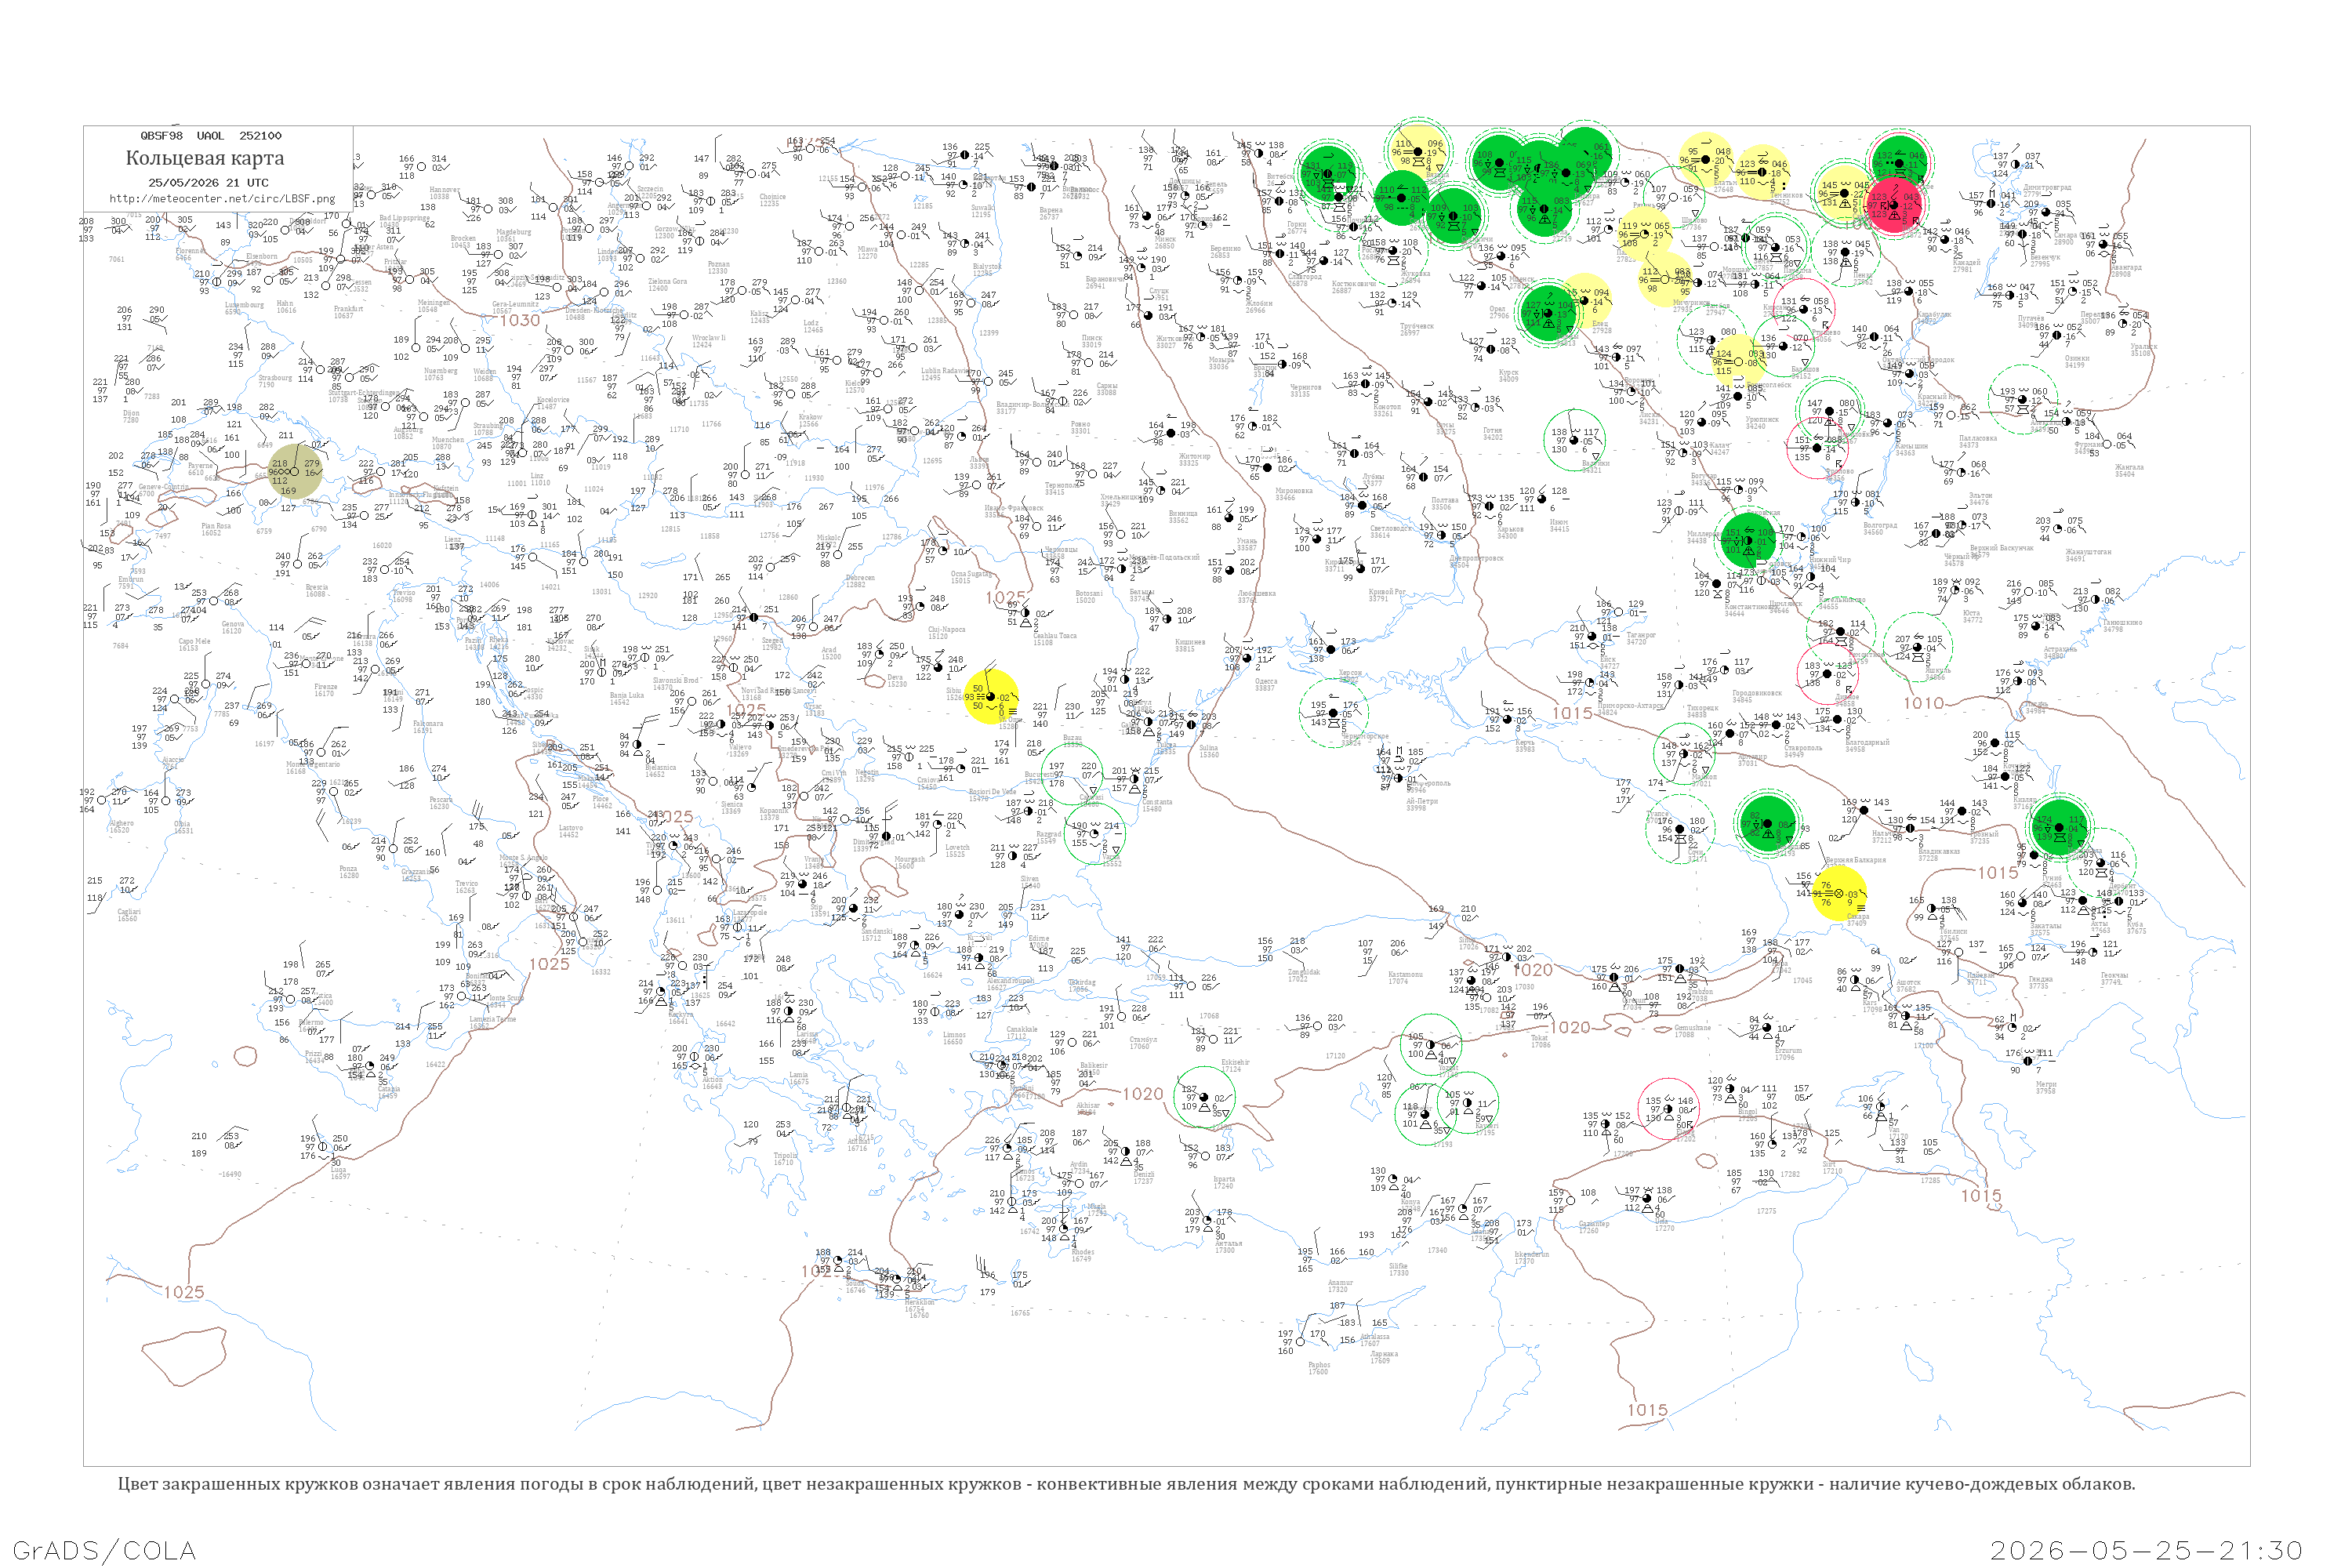2352x1568 pixels.
Task: Click the "Nuernberg" station label
Action: 440,371
